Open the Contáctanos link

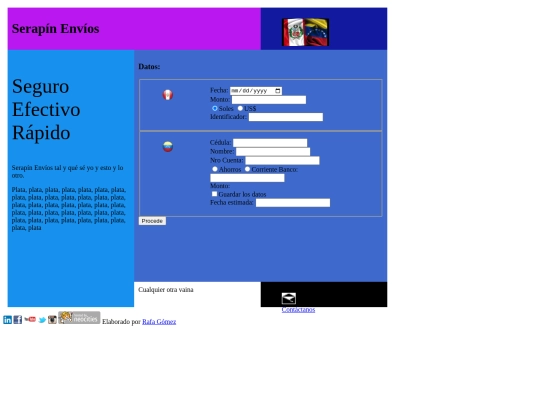[298, 310]
